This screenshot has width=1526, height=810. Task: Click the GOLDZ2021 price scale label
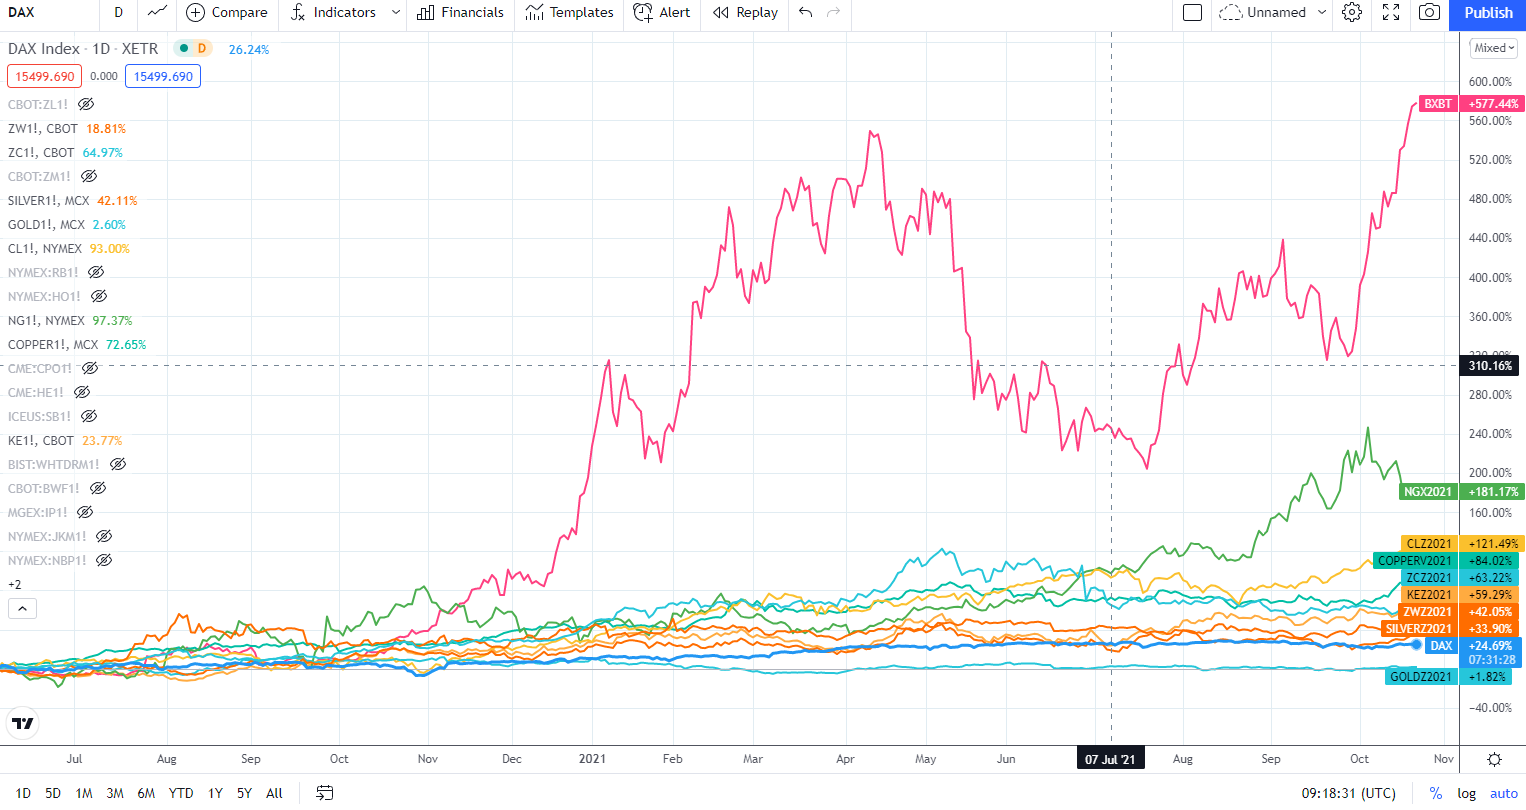1421,677
